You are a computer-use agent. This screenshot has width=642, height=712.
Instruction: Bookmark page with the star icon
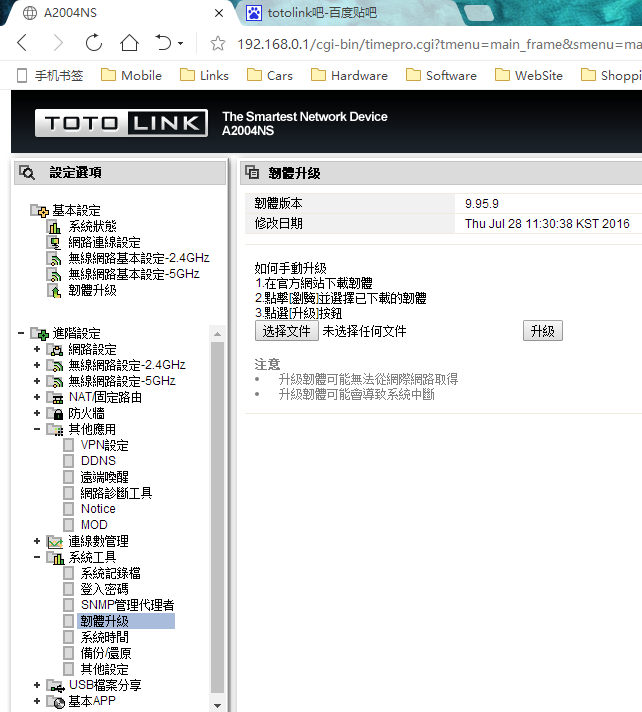[x=218, y=44]
